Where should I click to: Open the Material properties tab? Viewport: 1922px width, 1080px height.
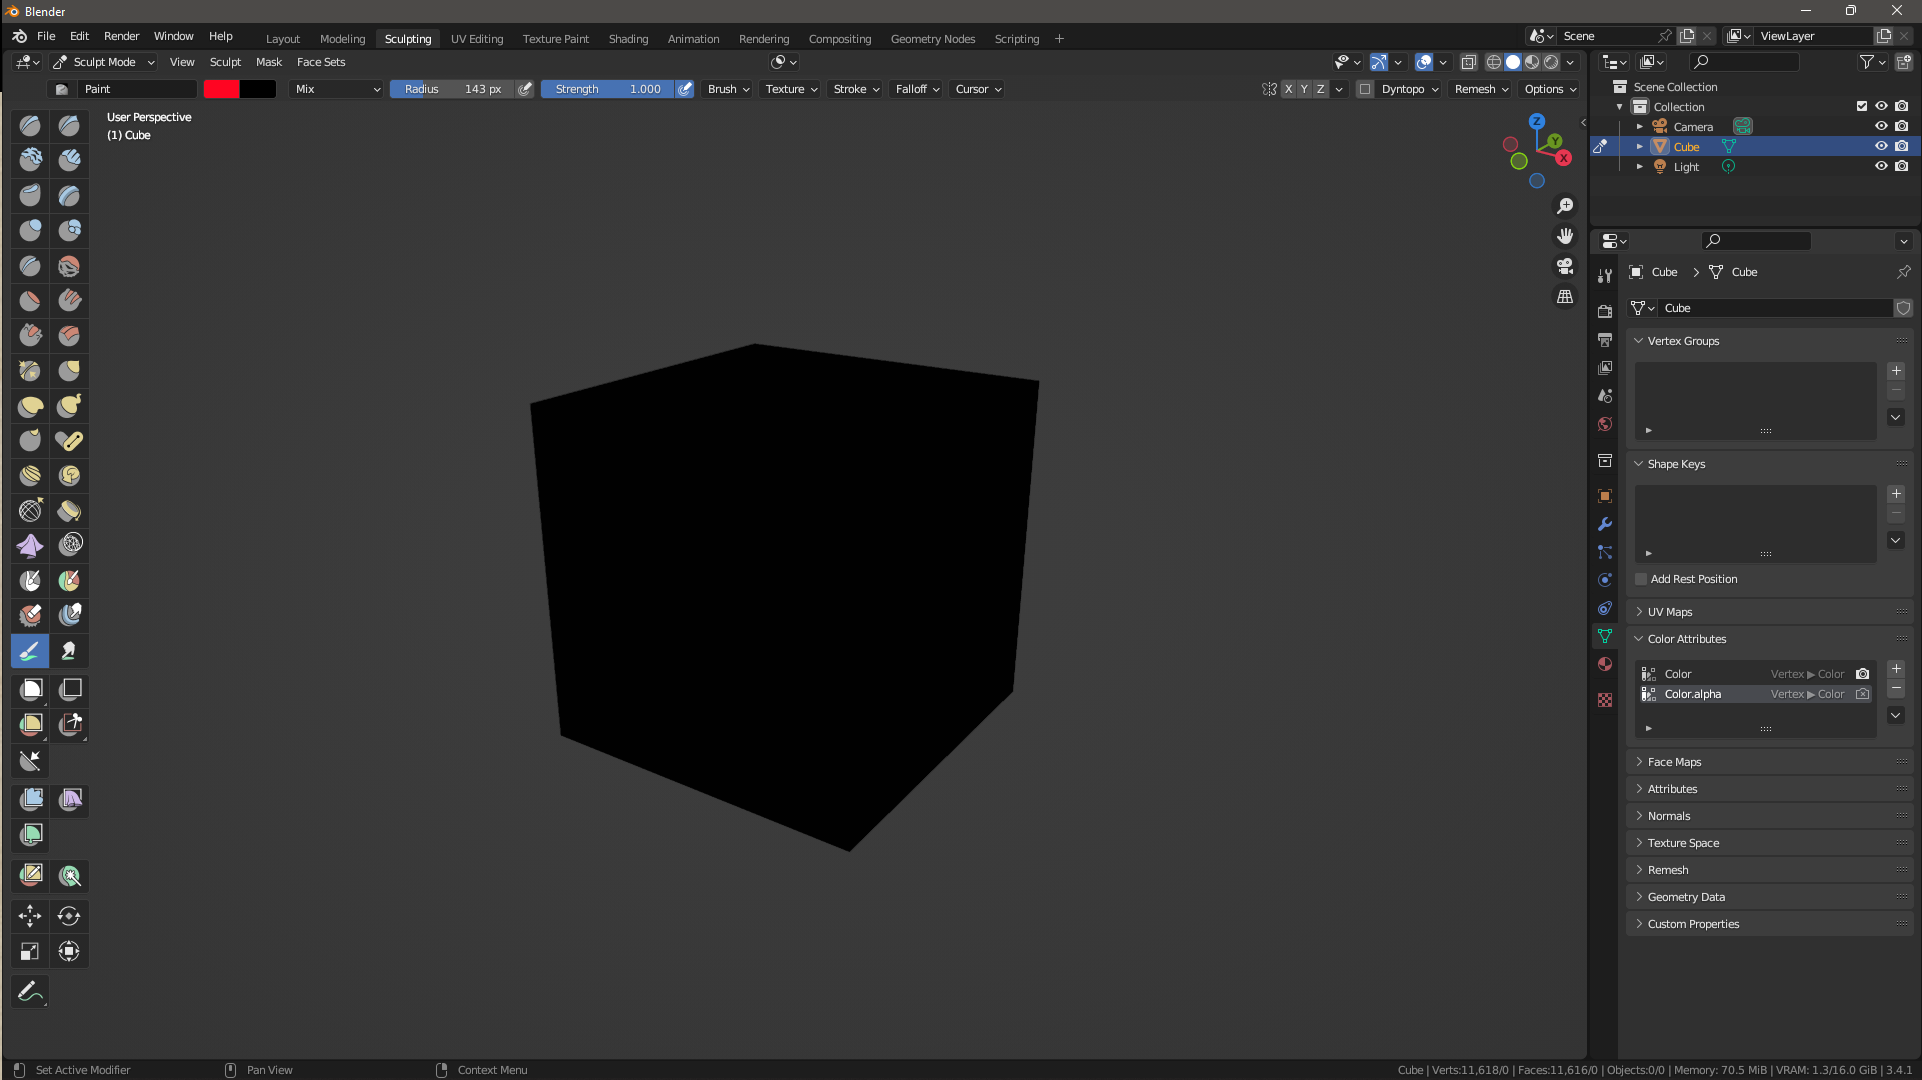(x=1605, y=664)
